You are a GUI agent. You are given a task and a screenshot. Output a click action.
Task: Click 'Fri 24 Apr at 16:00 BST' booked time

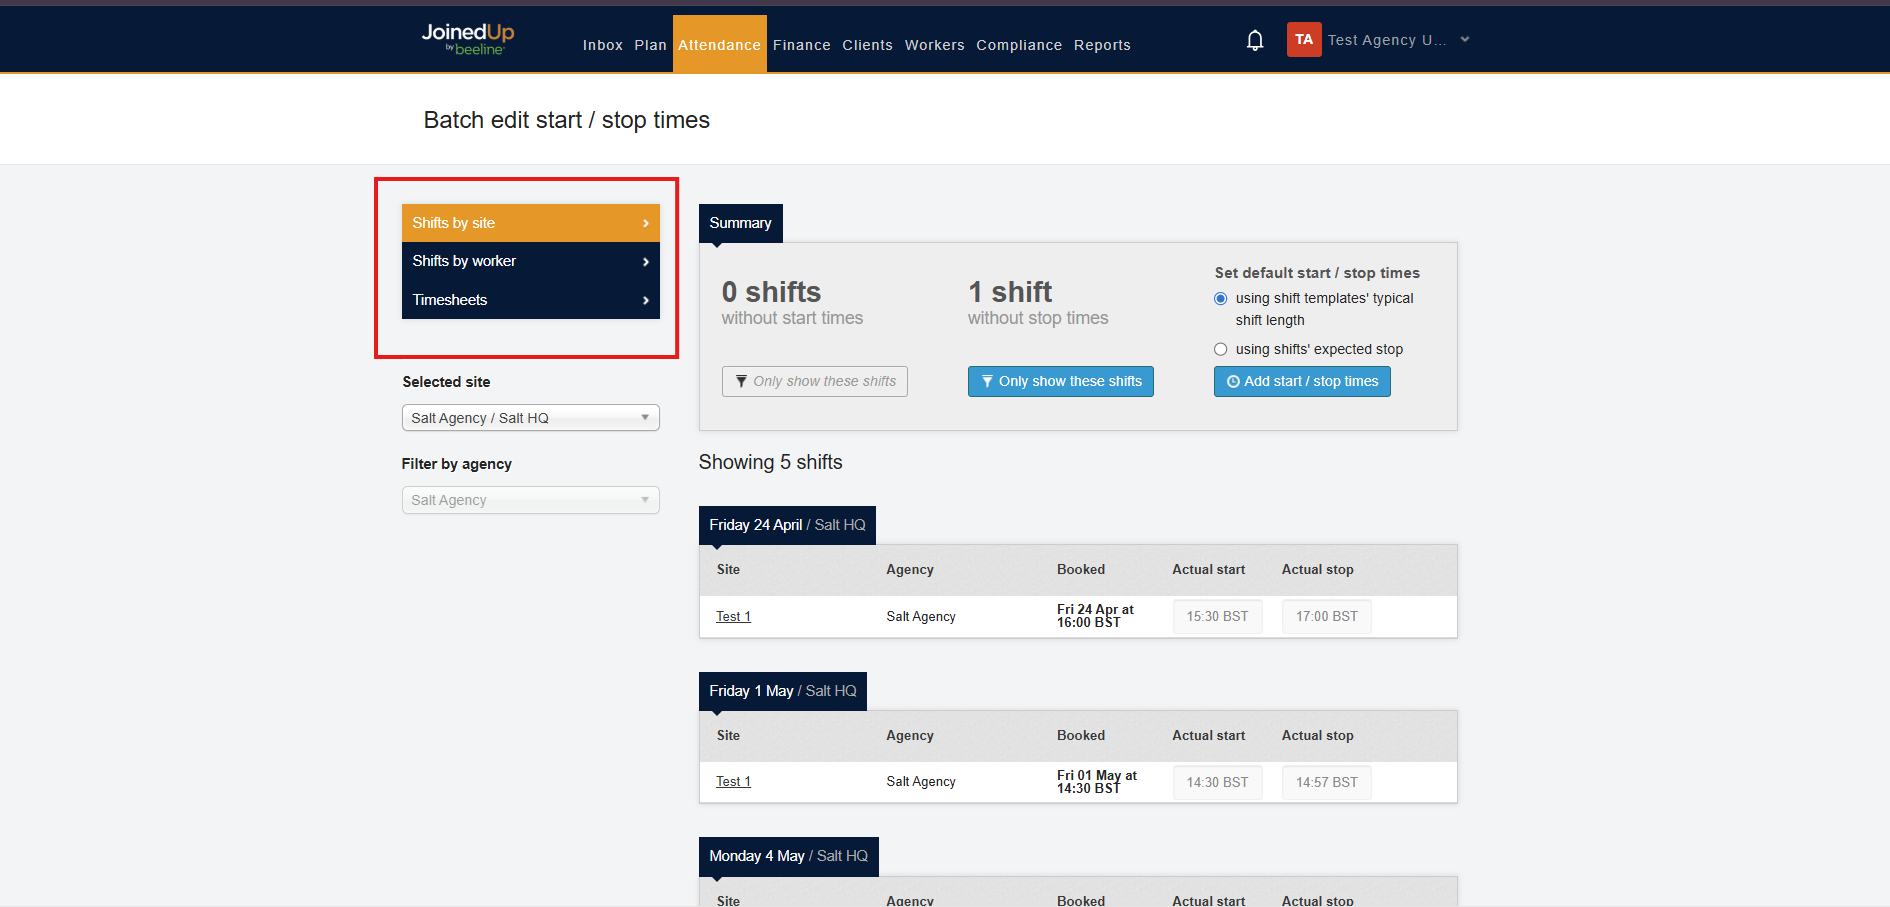pyautogui.click(x=1095, y=616)
